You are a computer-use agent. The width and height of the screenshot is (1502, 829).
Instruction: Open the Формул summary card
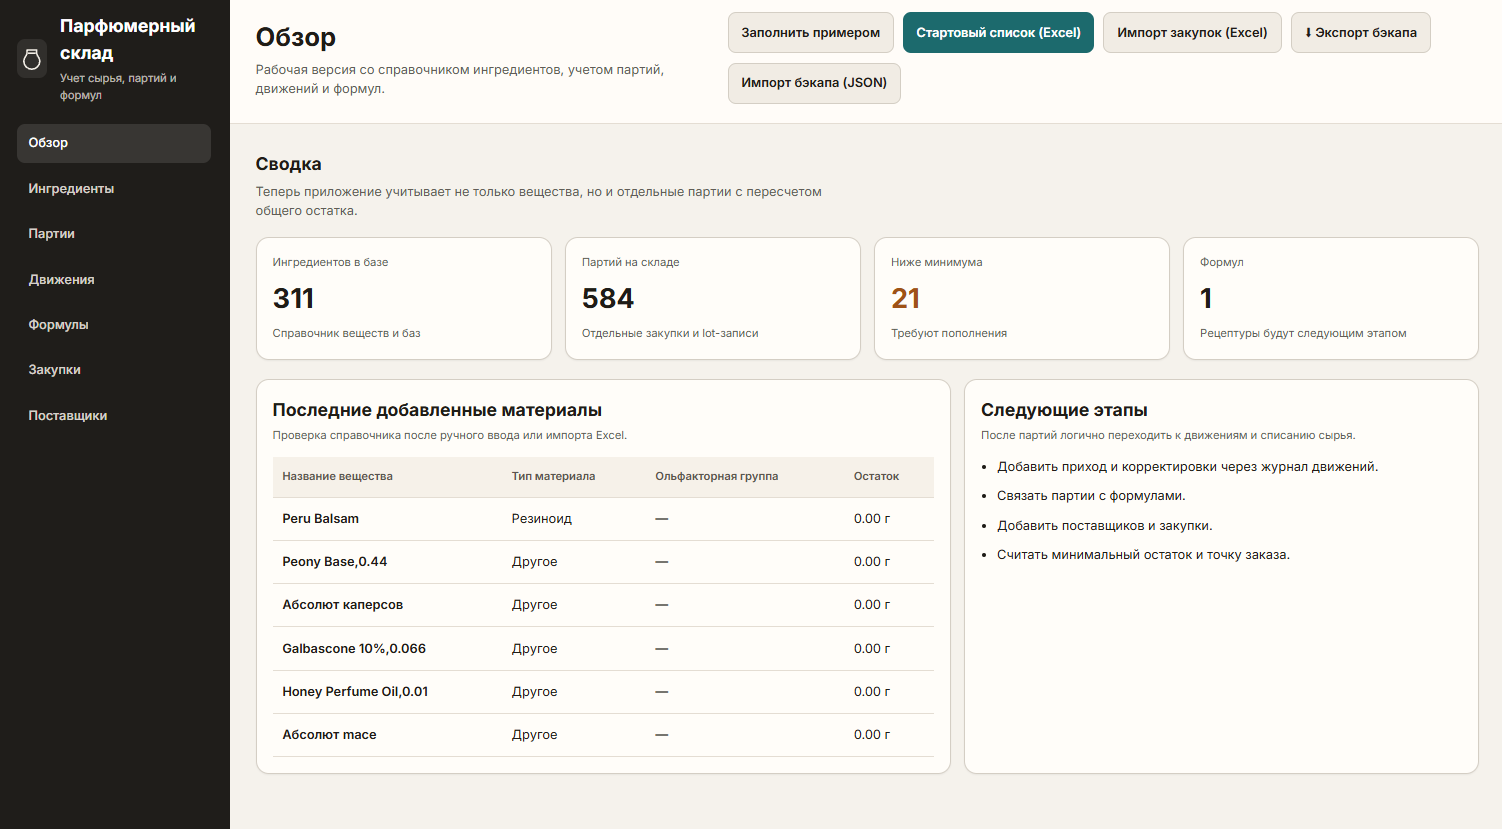(1330, 298)
